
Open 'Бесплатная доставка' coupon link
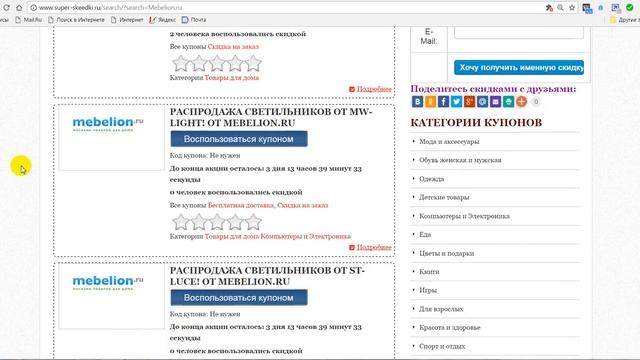tap(241, 205)
